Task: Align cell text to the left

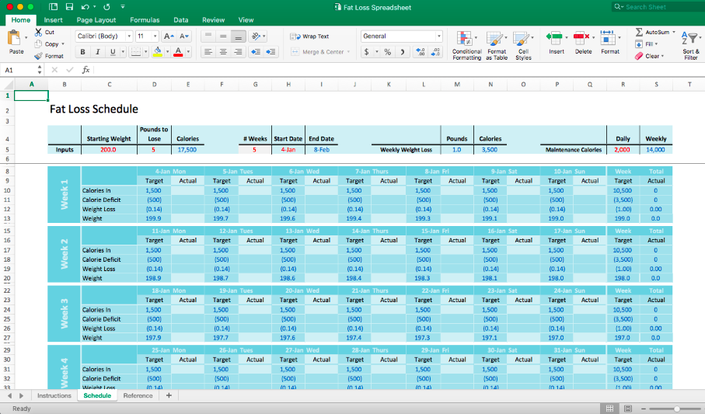Action: [208, 52]
